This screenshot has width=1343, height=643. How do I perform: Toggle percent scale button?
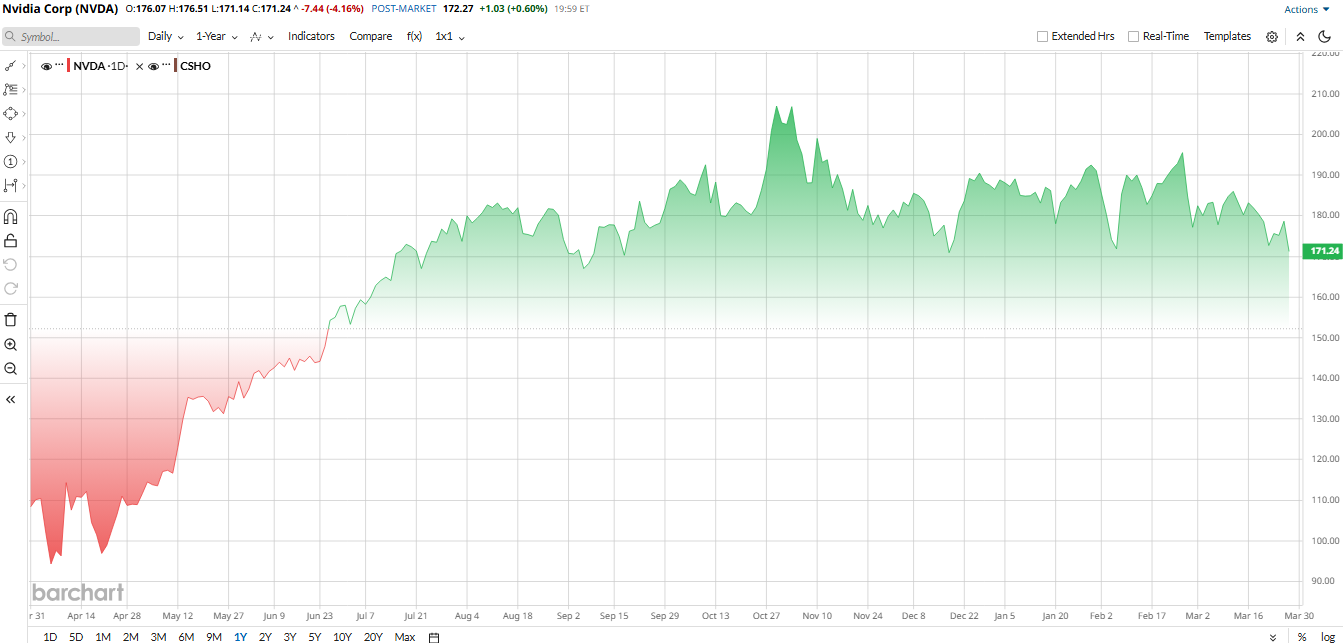click(1302, 637)
